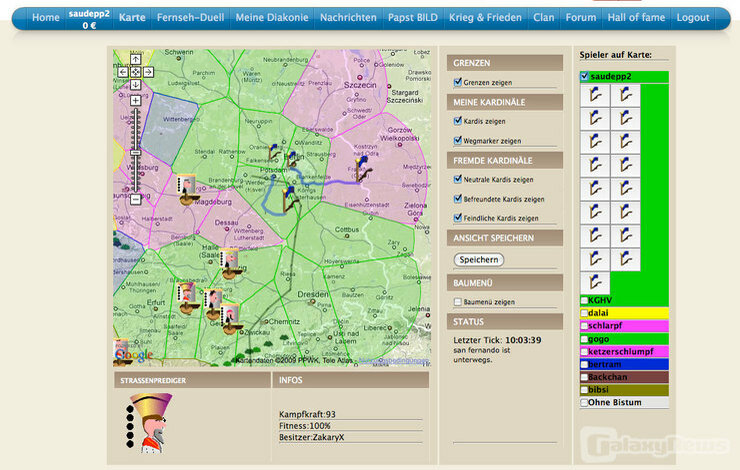740x470 pixels.
Task: Zoom out with the map minus button
Action: (135, 199)
